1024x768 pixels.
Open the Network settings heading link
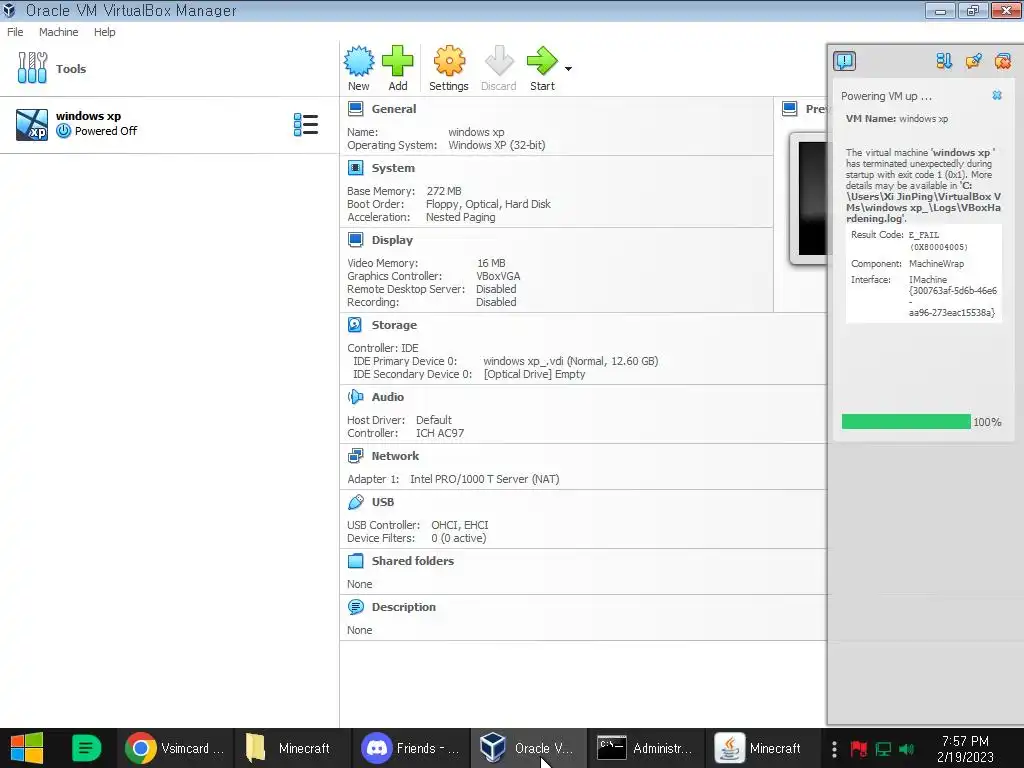click(395, 456)
